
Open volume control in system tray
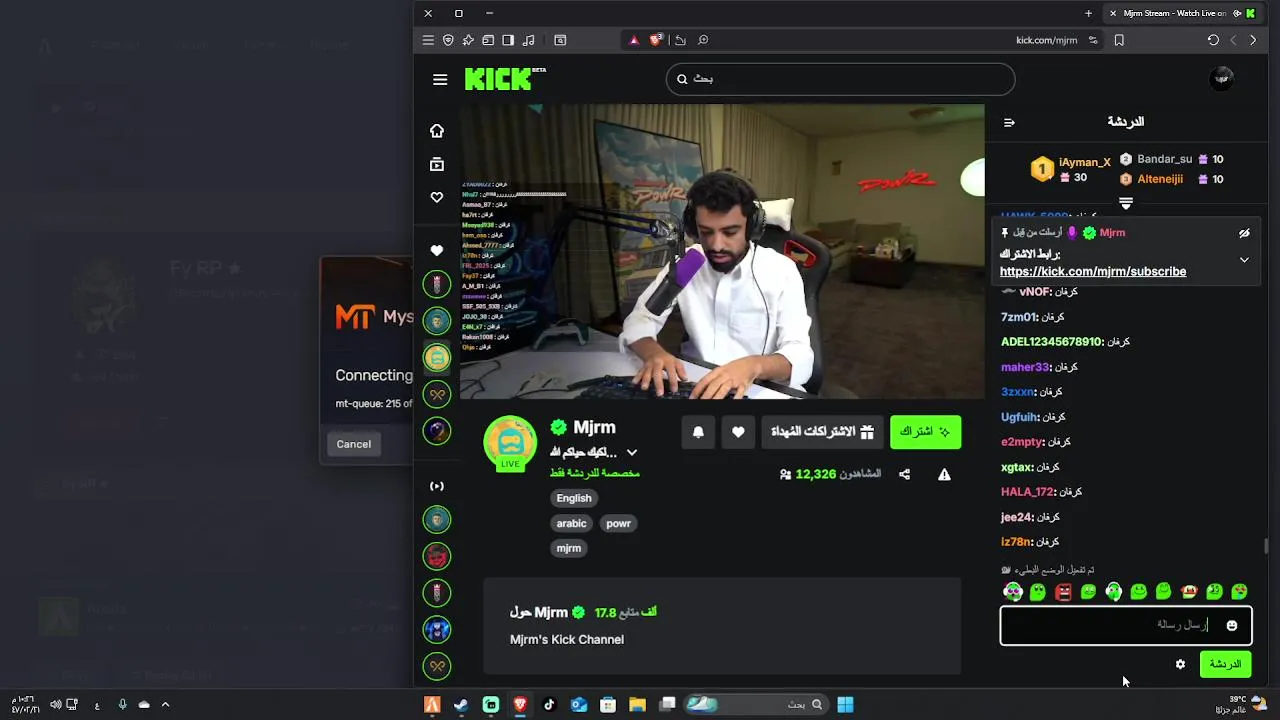[x=56, y=705]
